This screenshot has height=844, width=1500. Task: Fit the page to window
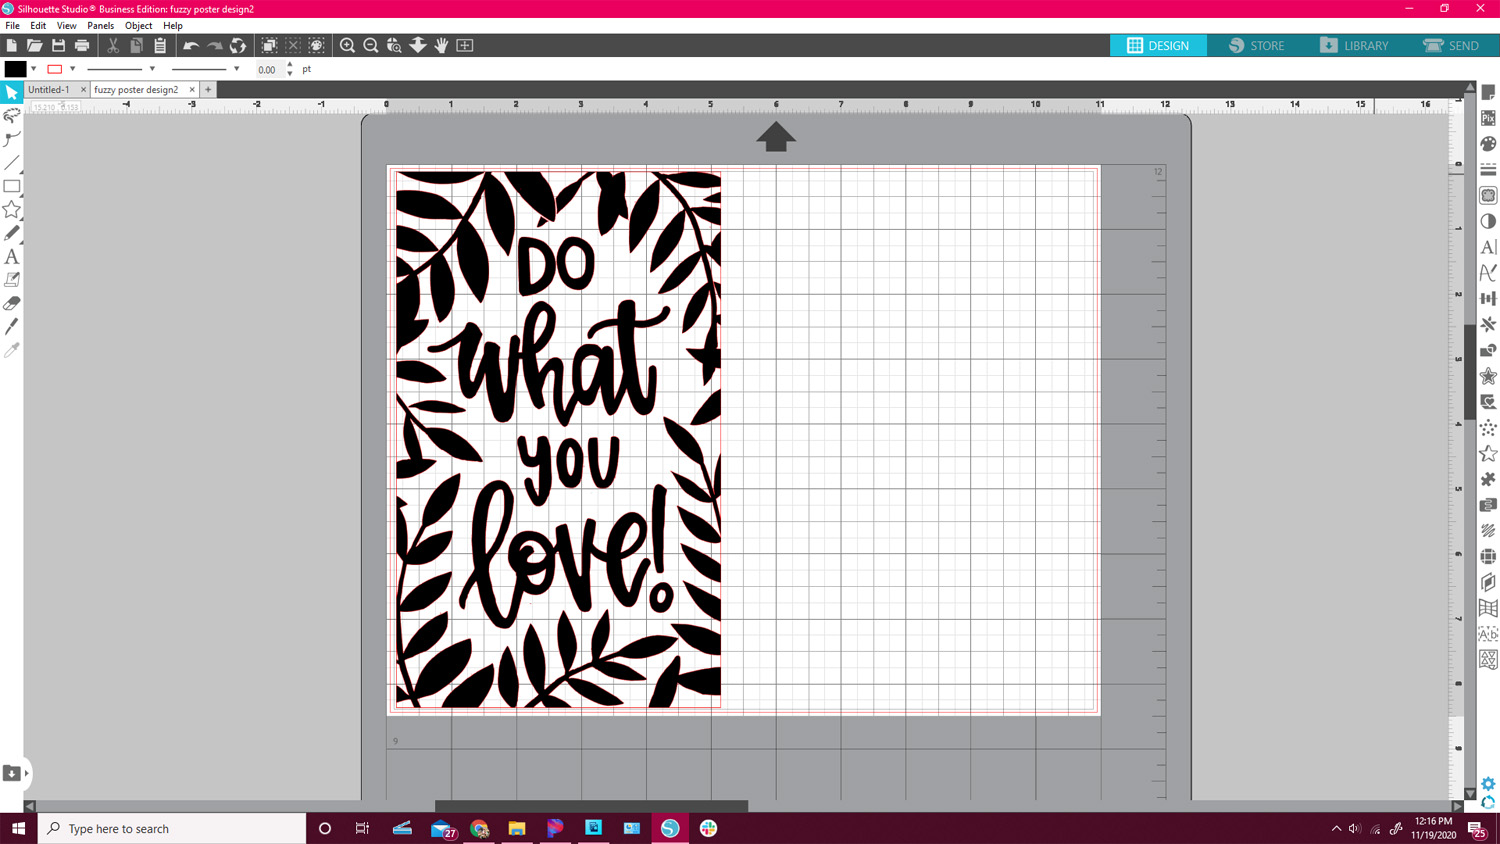point(465,45)
